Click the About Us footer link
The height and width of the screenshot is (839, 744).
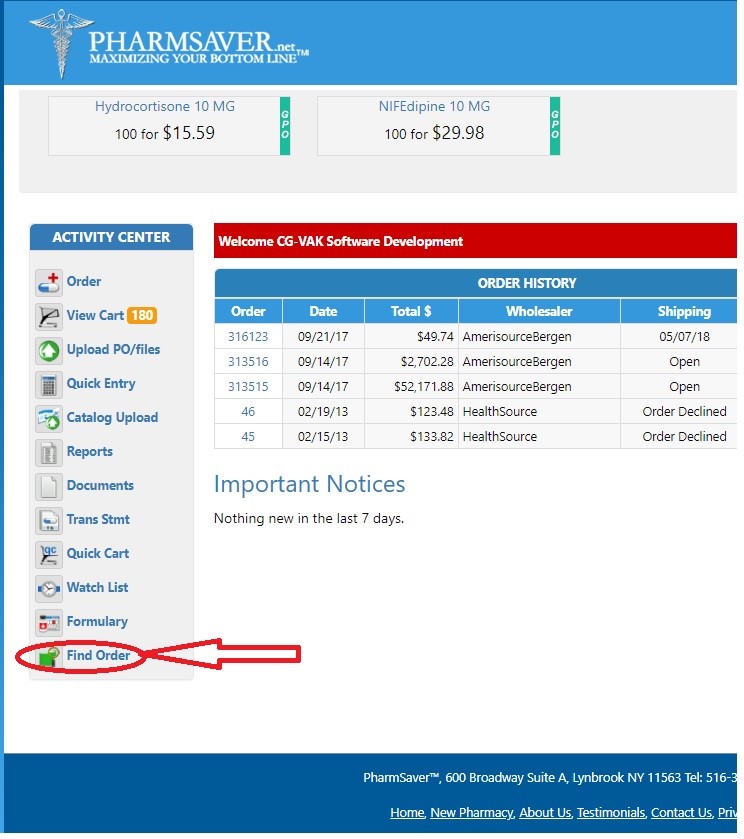tap(545, 813)
